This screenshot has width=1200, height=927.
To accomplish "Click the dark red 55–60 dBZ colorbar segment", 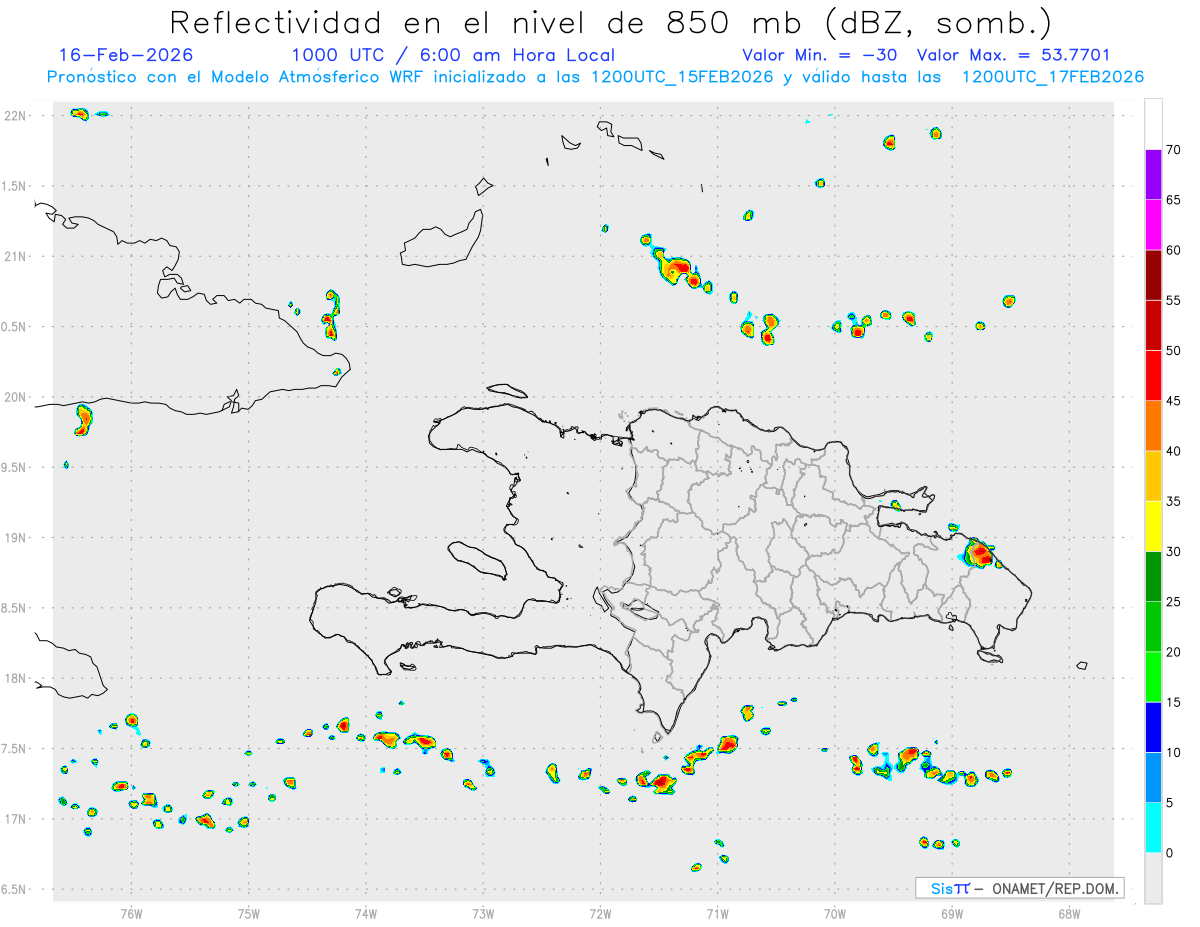I will pos(1153,275).
